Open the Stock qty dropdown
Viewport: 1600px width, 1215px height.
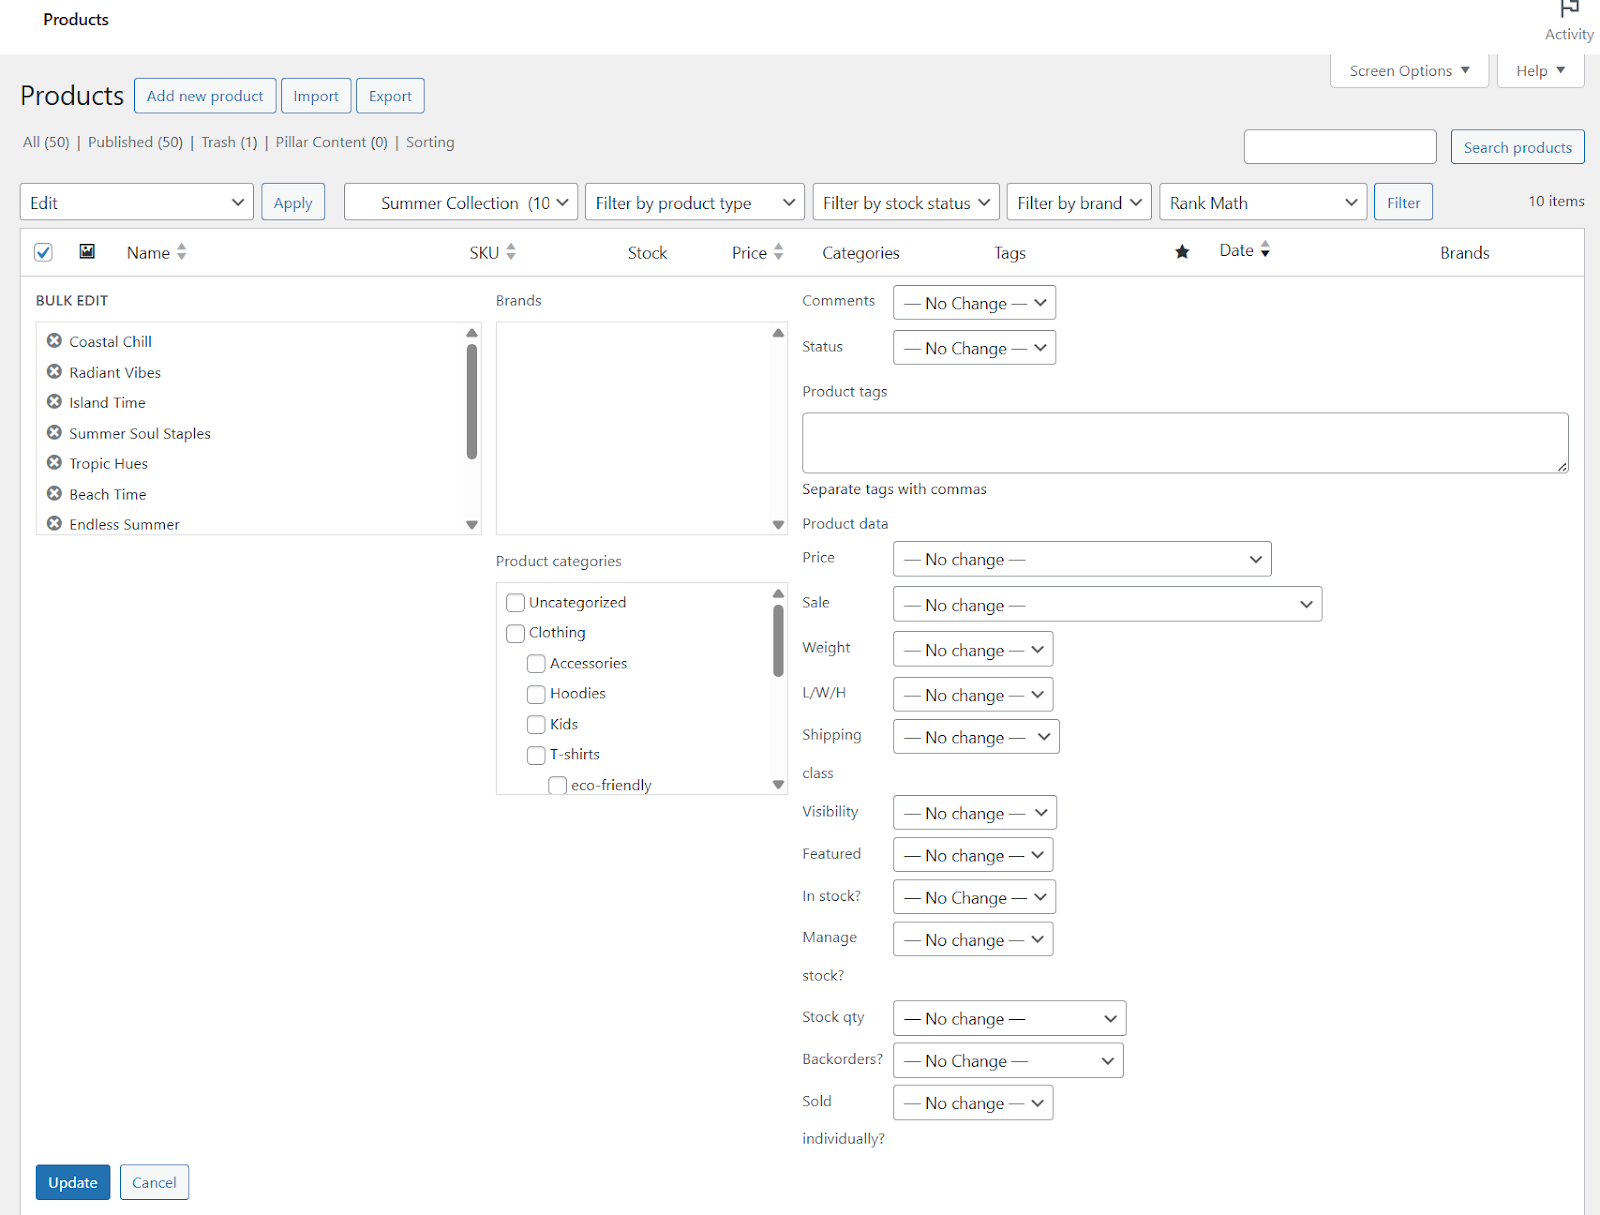tap(1010, 1018)
